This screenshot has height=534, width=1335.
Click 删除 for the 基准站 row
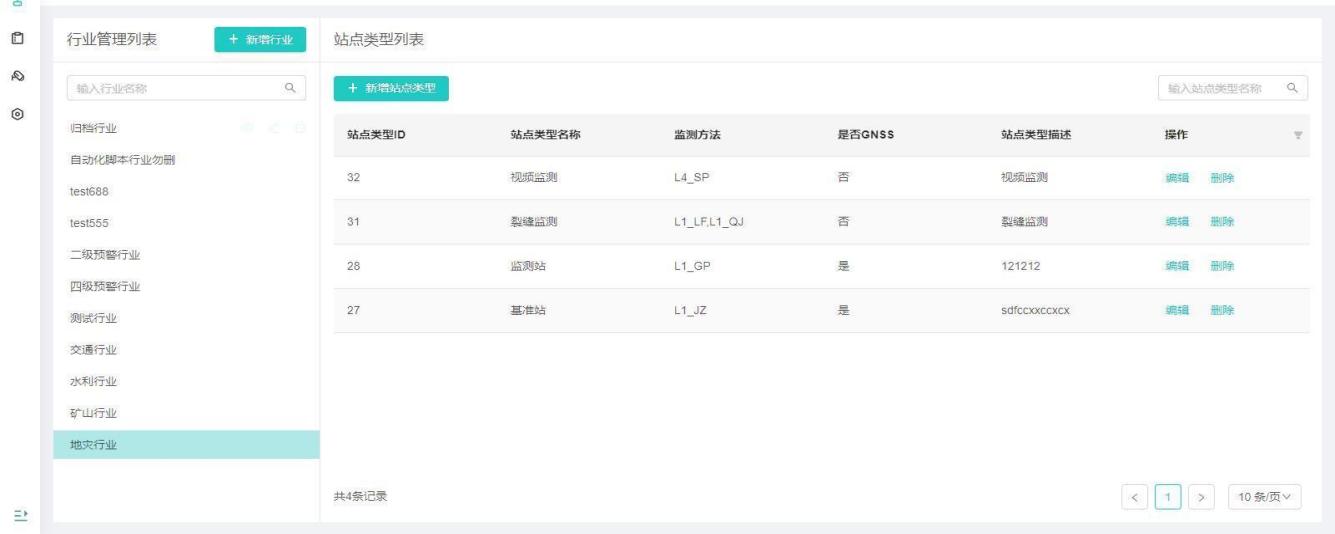[x=1222, y=310]
